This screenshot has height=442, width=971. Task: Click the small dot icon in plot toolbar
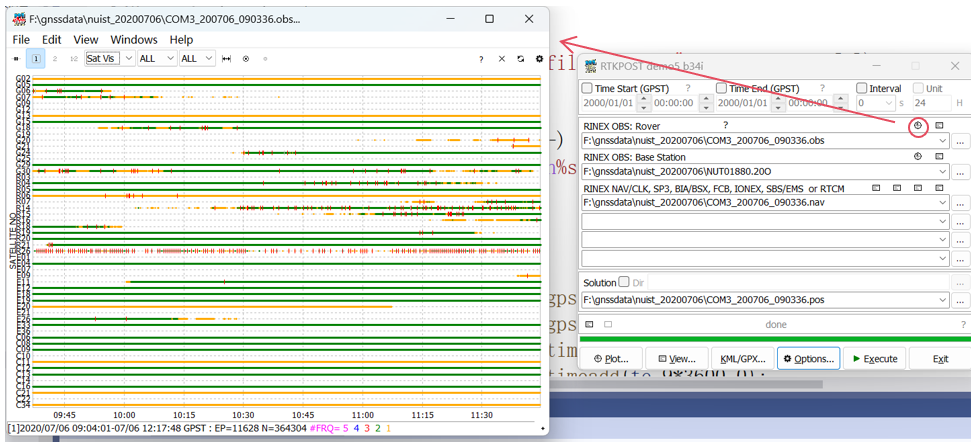[x=265, y=59]
